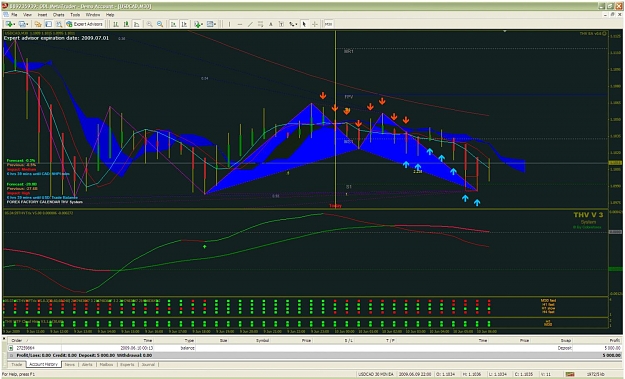The width and height of the screenshot is (625, 379).
Task: Click the current price label on price axis
Action: (615, 163)
